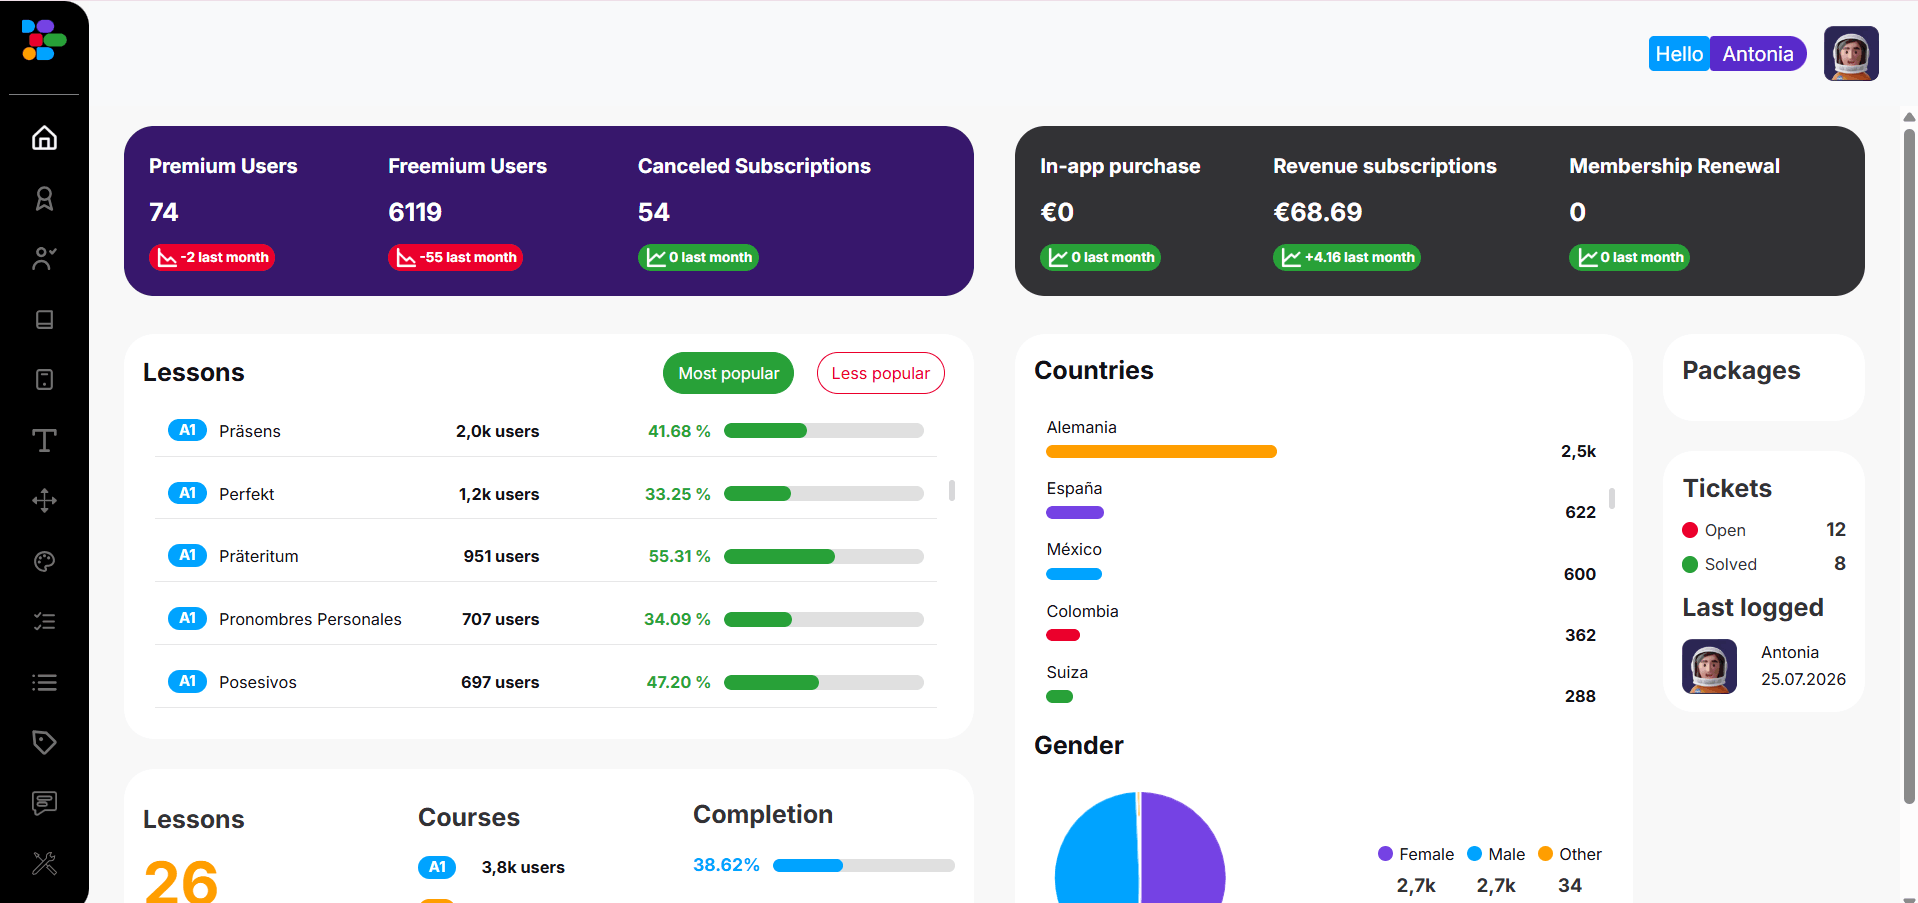This screenshot has height=903, width=1918.
Task: Click the A1 badge beside Posesivos
Action: click(x=187, y=681)
